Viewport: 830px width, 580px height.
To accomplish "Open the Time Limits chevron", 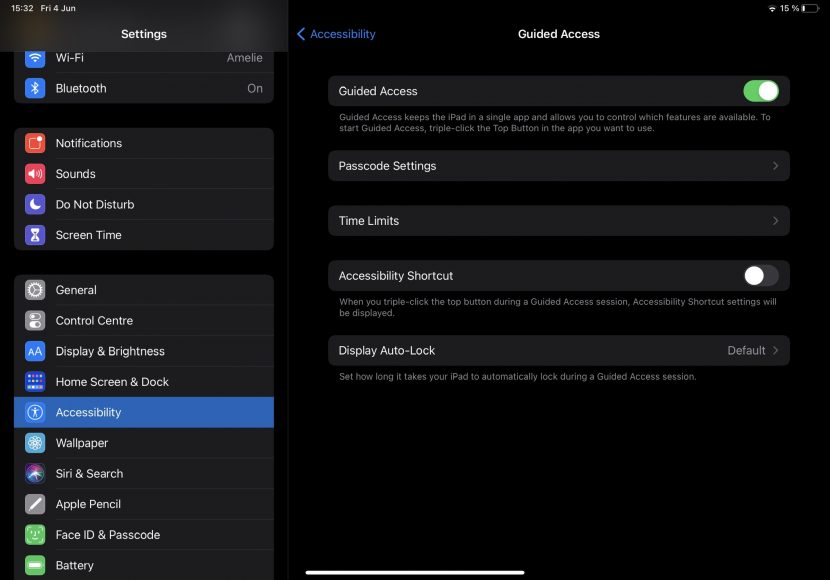I will pyautogui.click(x=775, y=221).
